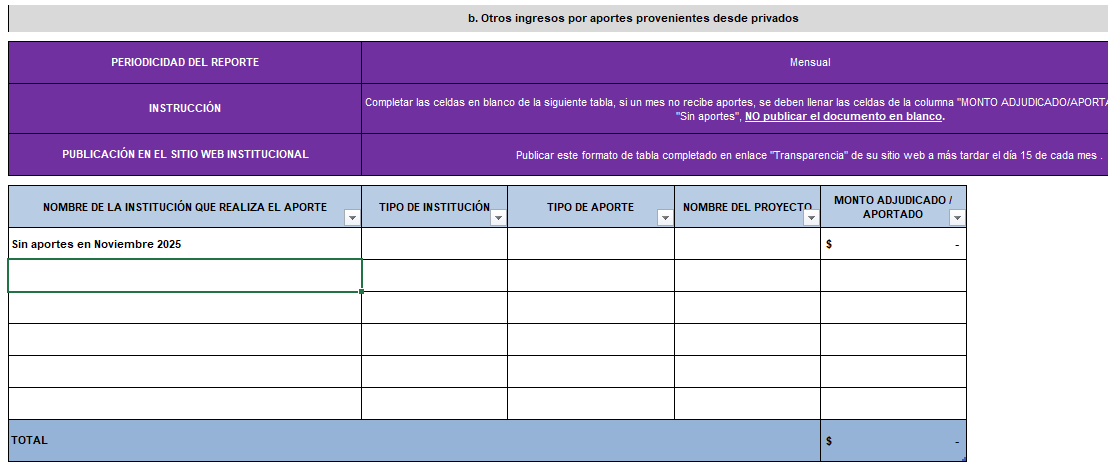Click the 'Publicar este formato de tabla' instruction cell

tap(810, 155)
